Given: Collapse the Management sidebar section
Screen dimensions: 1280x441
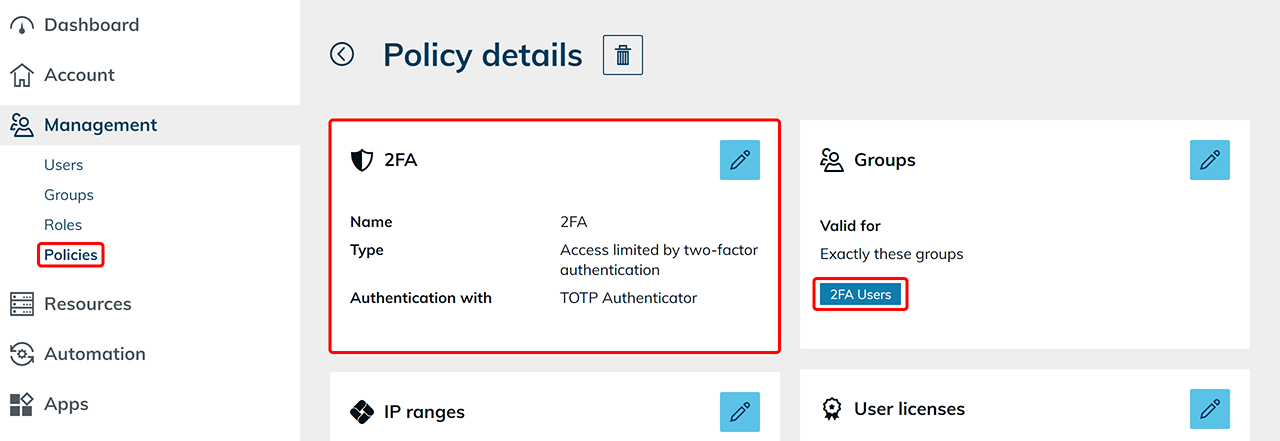Looking at the screenshot, I should pos(100,125).
